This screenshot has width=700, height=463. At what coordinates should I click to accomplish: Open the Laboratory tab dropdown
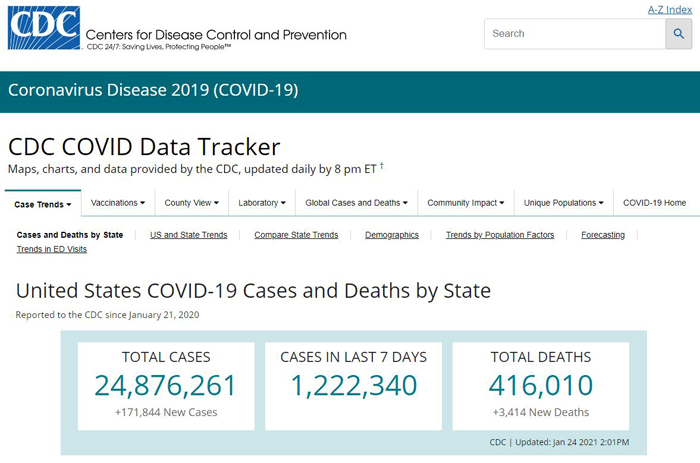click(262, 203)
